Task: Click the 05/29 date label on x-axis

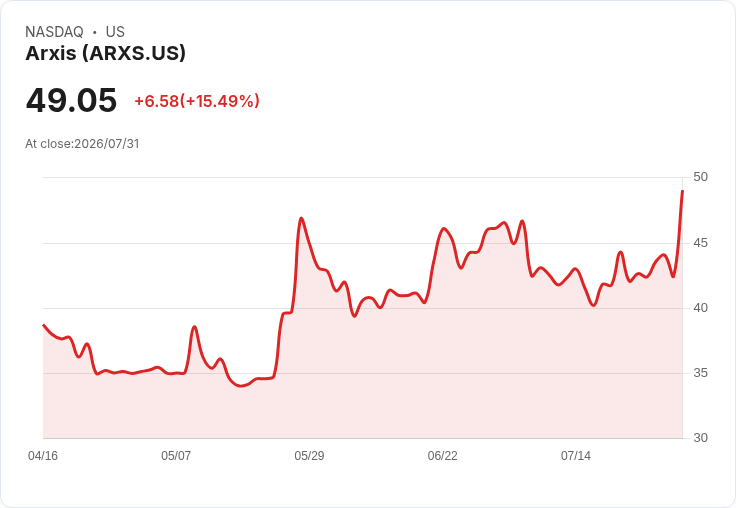Action: [x=309, y=455]
